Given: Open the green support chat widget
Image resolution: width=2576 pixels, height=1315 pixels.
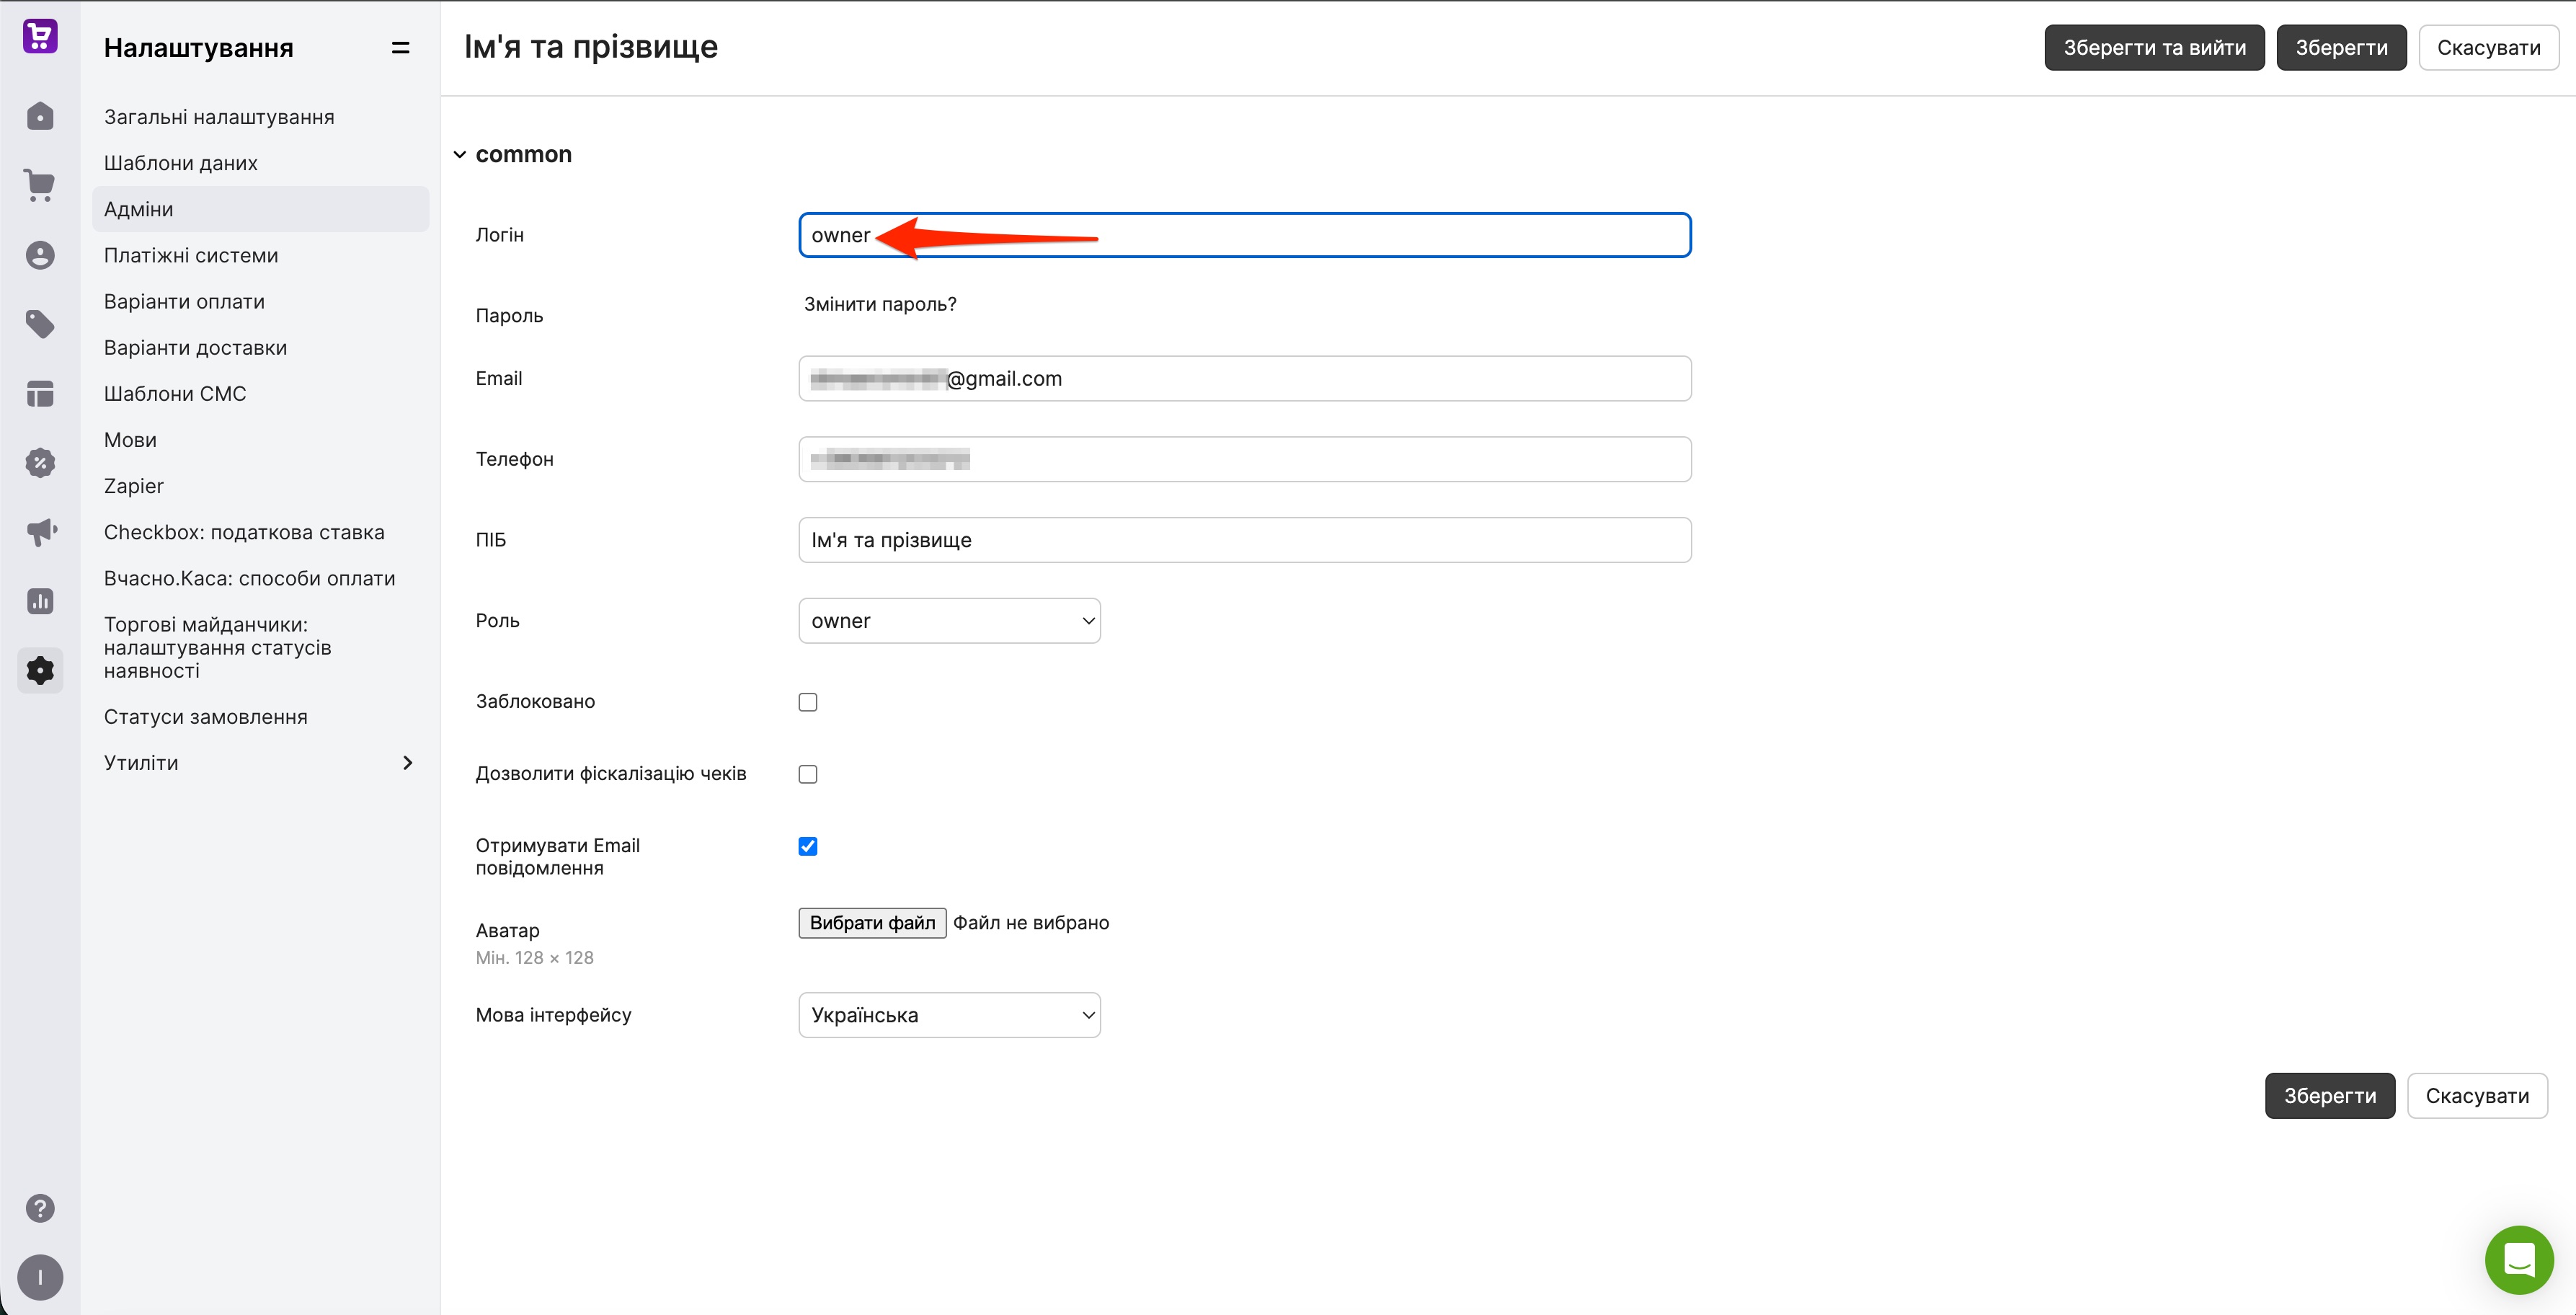Looking at the screenshot, I should pyautogui.click(x=2518, y=1260).
